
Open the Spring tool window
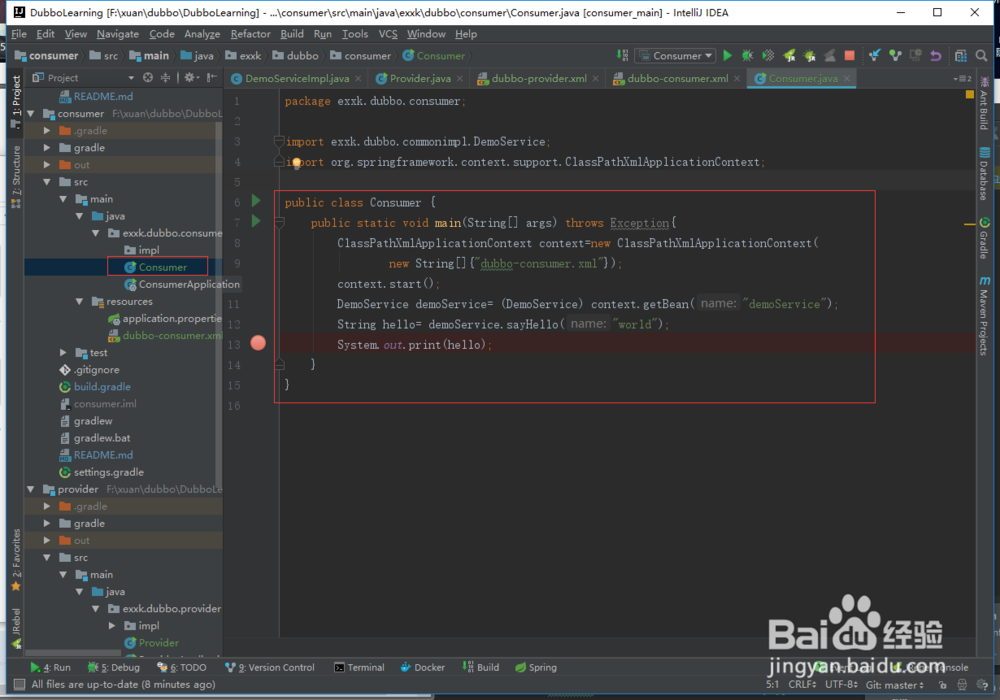pyautogui.click(x=536, y=667)
